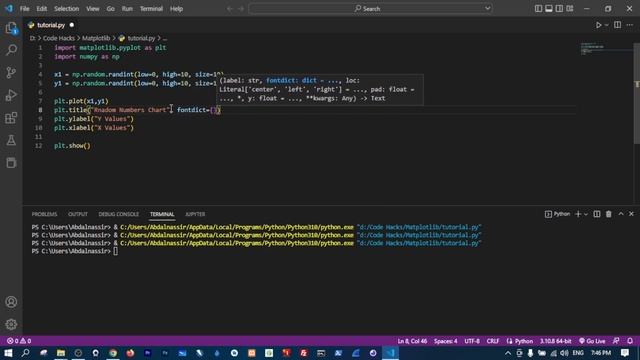
Task: Select the tutorial.py editor tab
Action: tap(51, 25)
